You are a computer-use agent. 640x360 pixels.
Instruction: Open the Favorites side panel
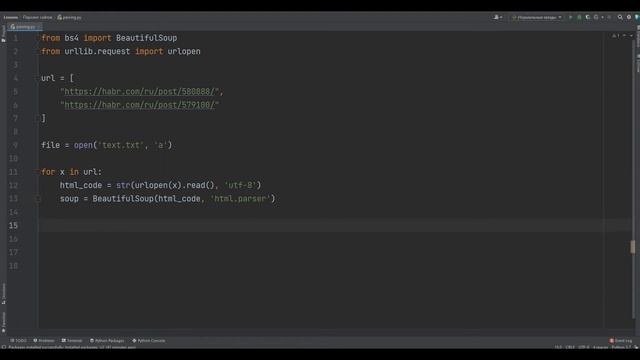coord(4,322)
